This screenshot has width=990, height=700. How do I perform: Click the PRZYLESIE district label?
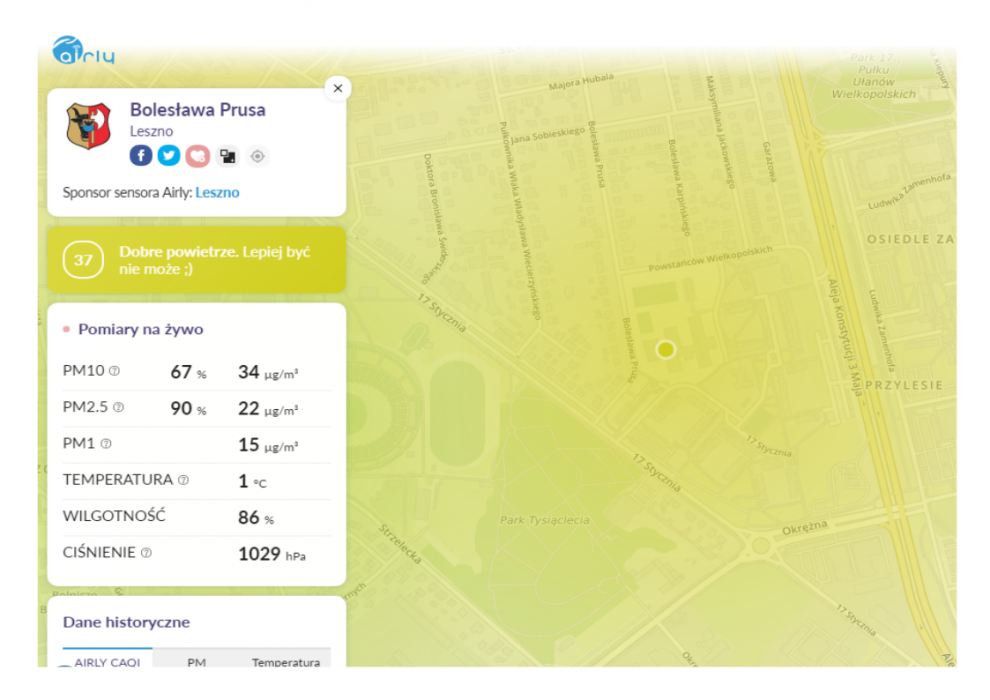[904, 385]
